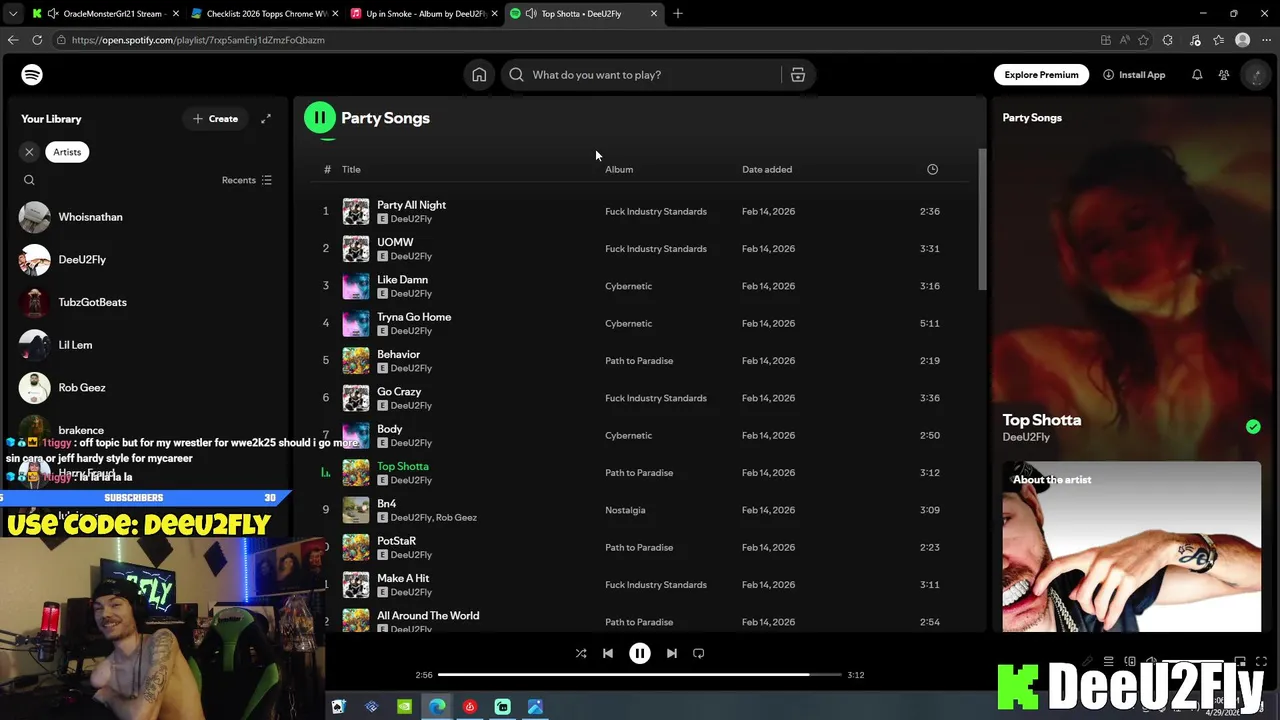Screen dimensions: 1280x720
Task: Go to Spotify Home icon
Action: pos(479,75)
